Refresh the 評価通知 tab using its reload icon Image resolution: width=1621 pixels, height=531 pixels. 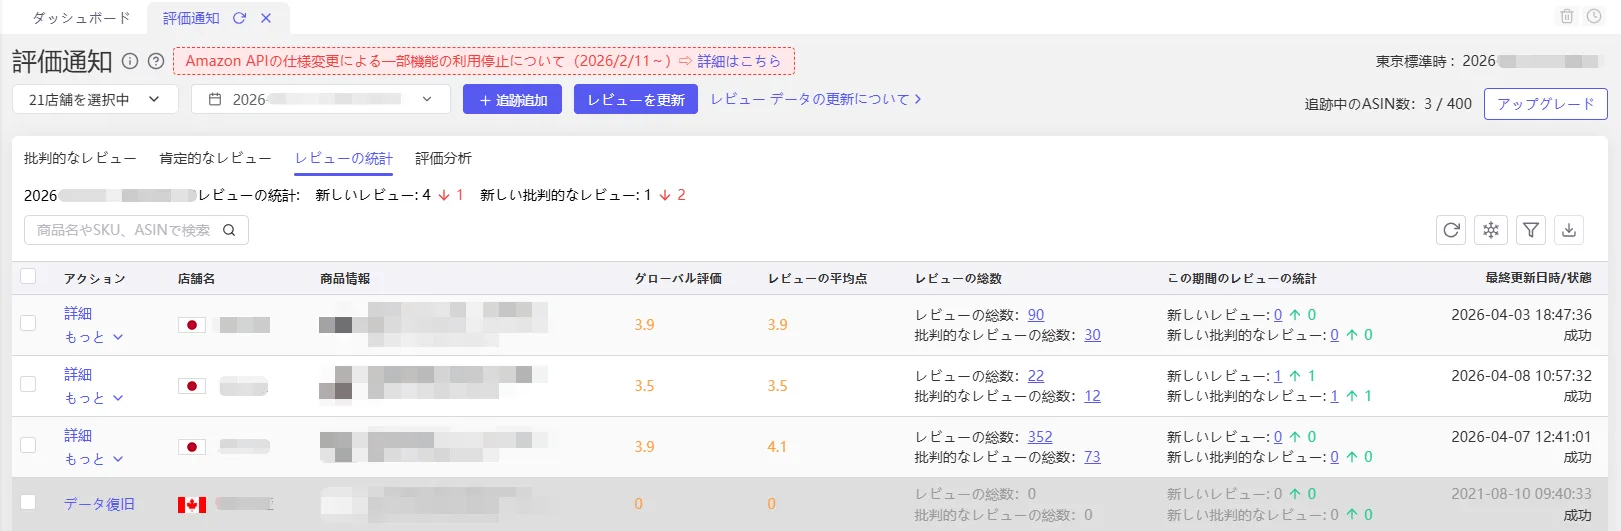pos(239,18)
